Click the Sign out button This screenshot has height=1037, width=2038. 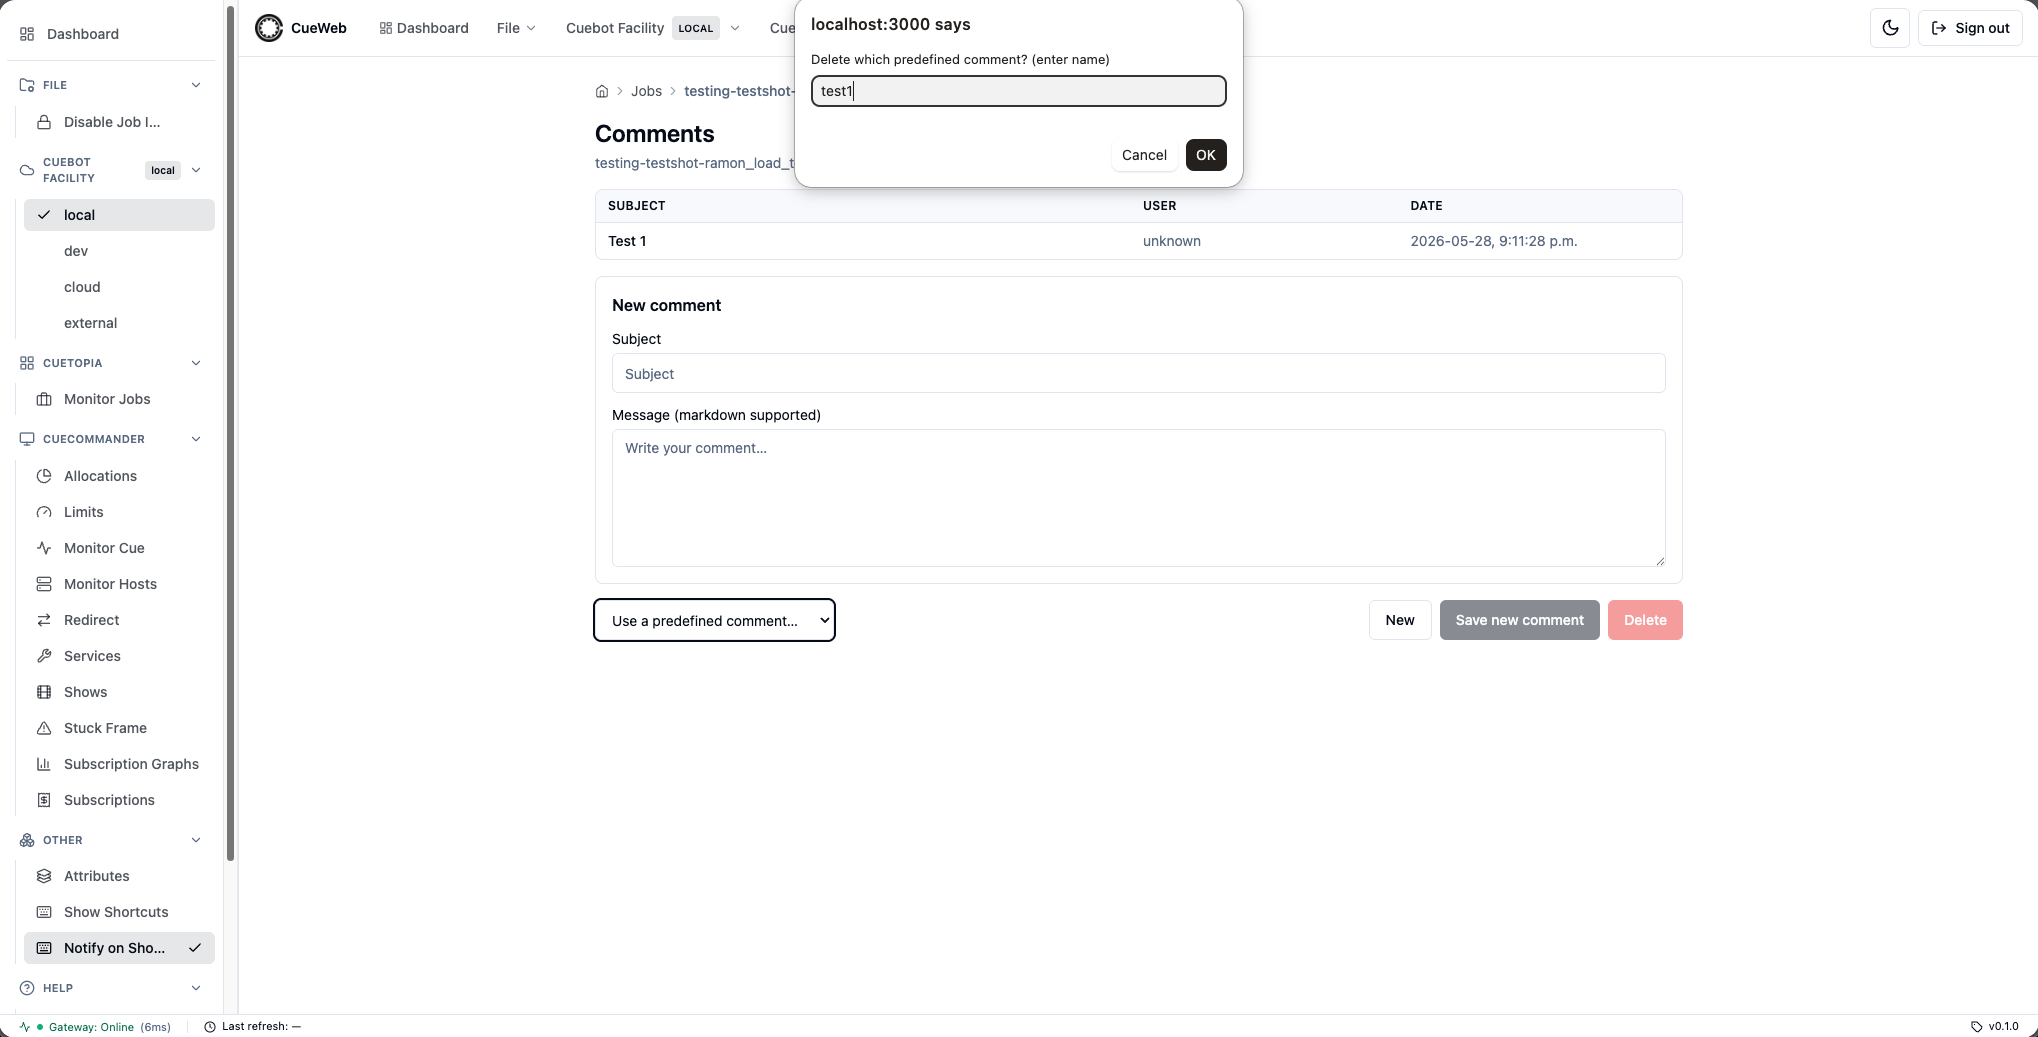1970,28
